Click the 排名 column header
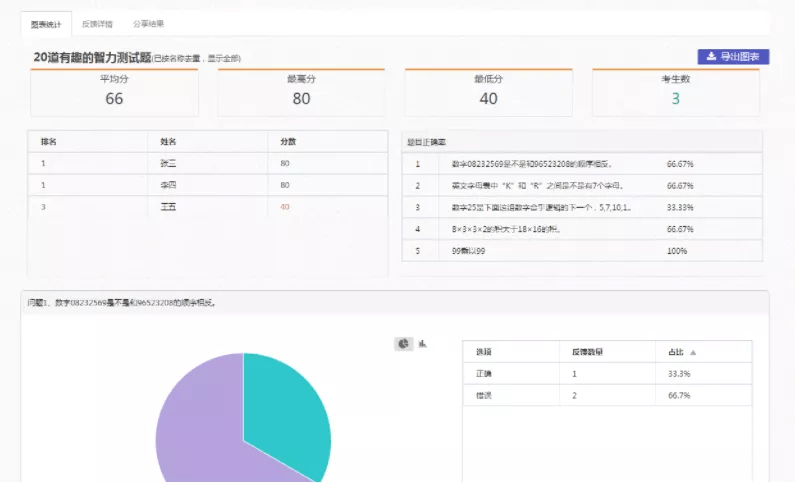This screenshot has width=795, height=483. click(49, 142)
